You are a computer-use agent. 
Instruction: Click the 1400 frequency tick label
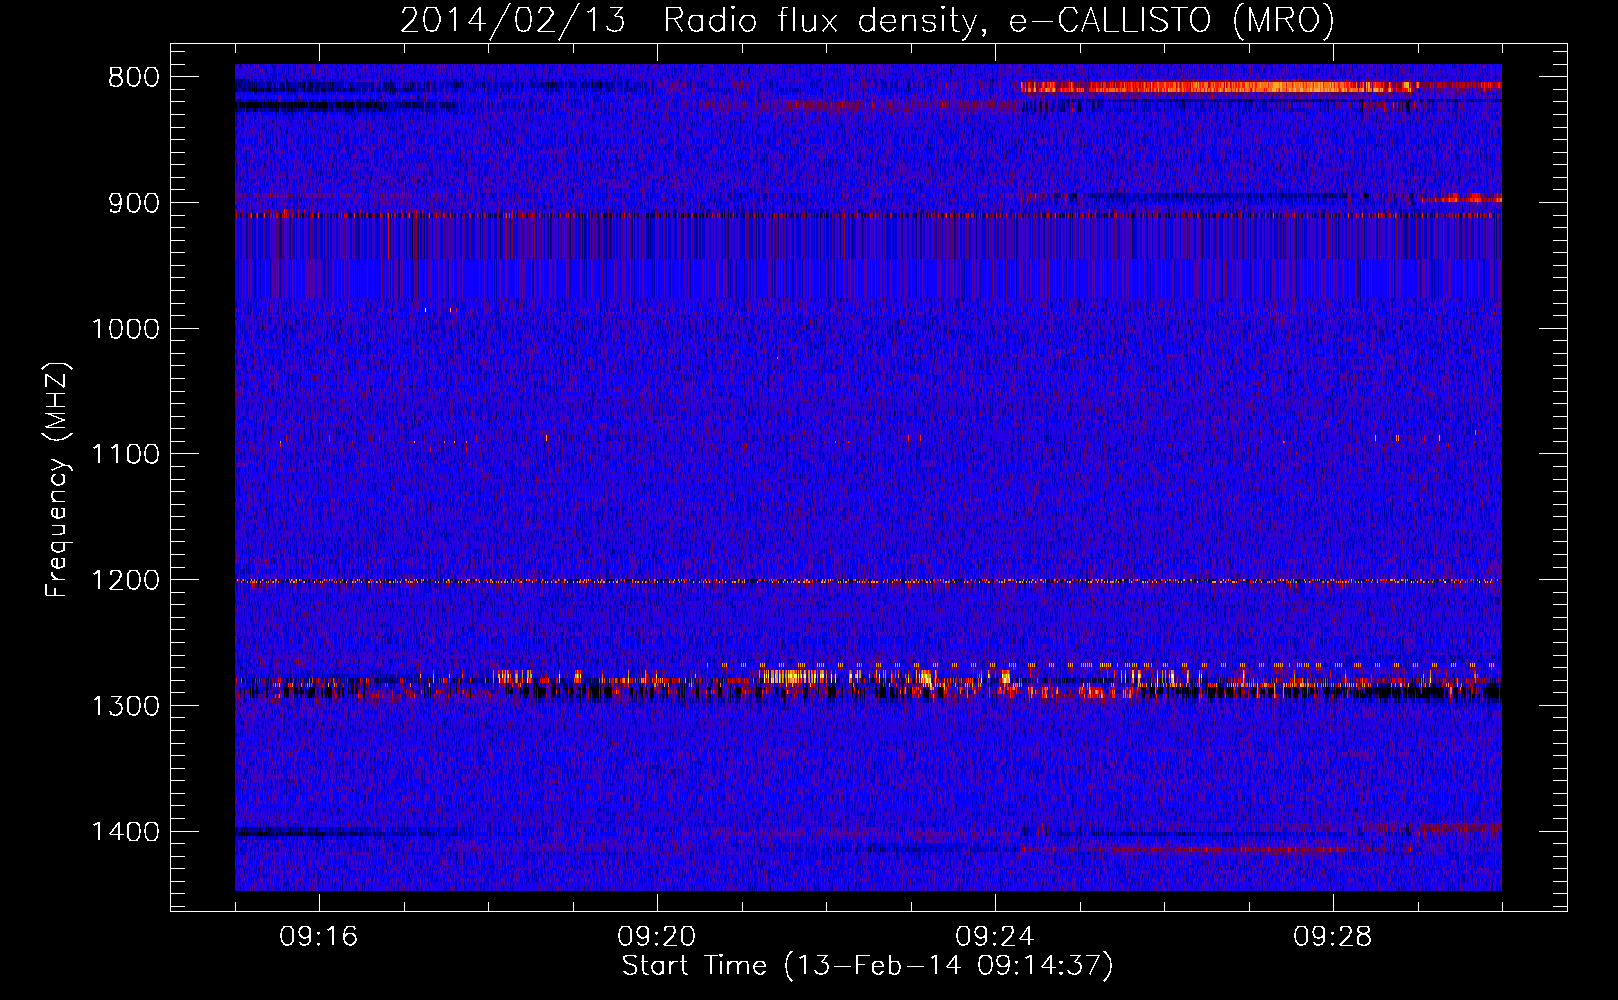click(x=125, y=832)
